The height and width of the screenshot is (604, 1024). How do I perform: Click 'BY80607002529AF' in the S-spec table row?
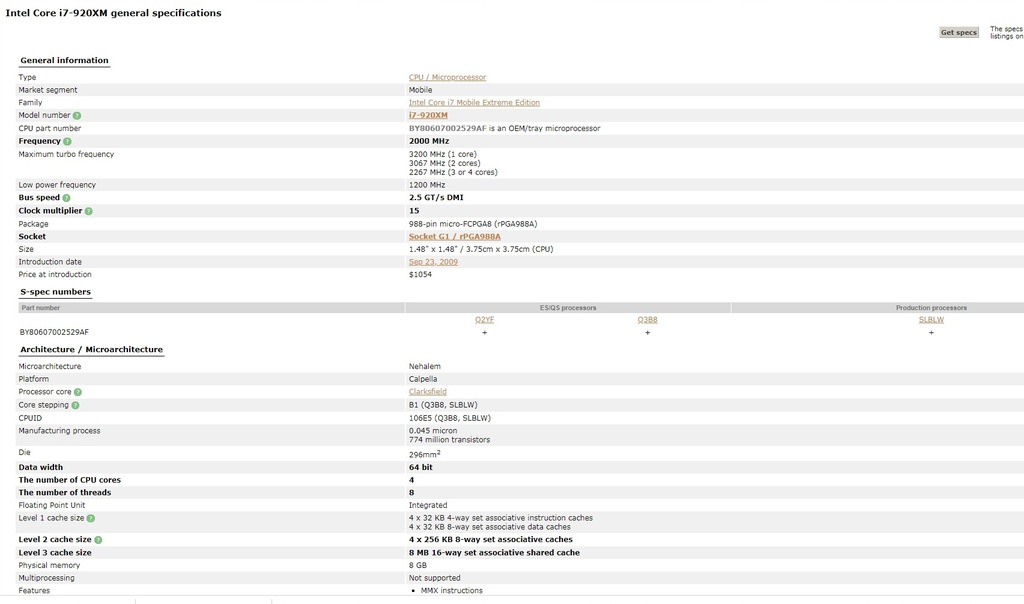coord(54,332)
